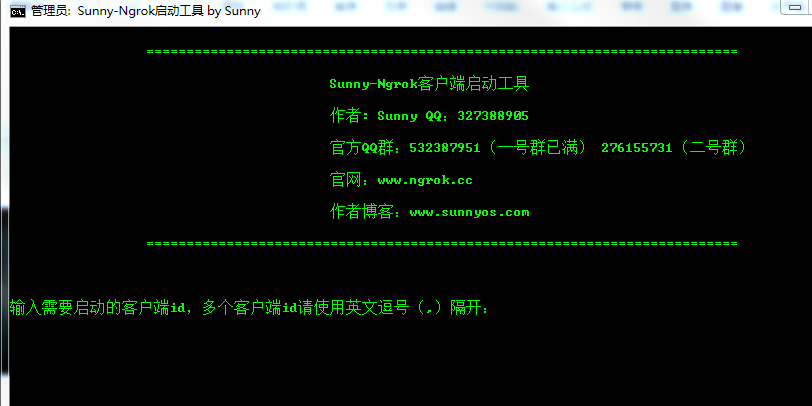Click second QQ group number 276155731
This screenshot has height=406, width=812.
636,148
